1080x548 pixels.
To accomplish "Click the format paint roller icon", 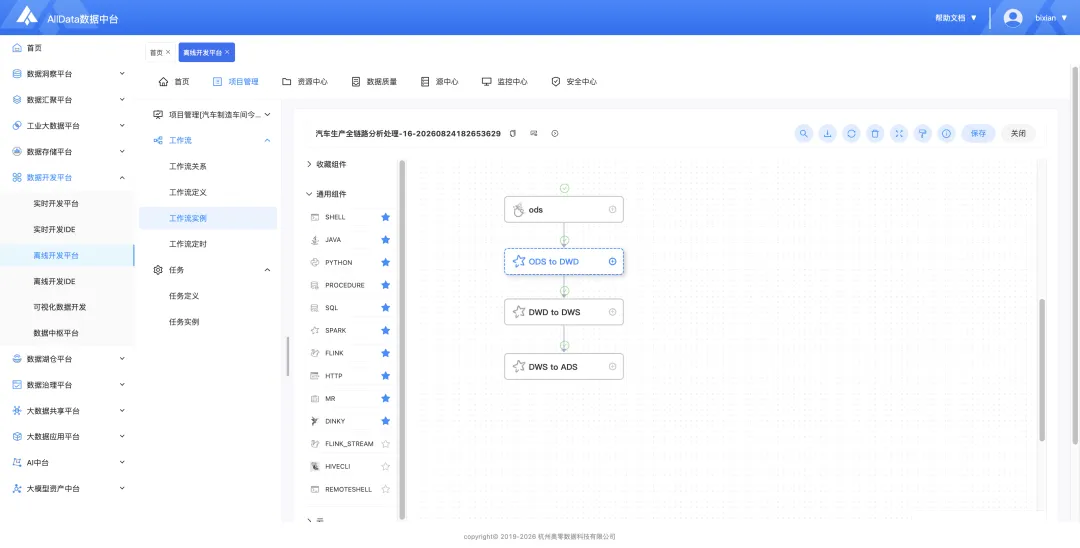I will [923, 134].
